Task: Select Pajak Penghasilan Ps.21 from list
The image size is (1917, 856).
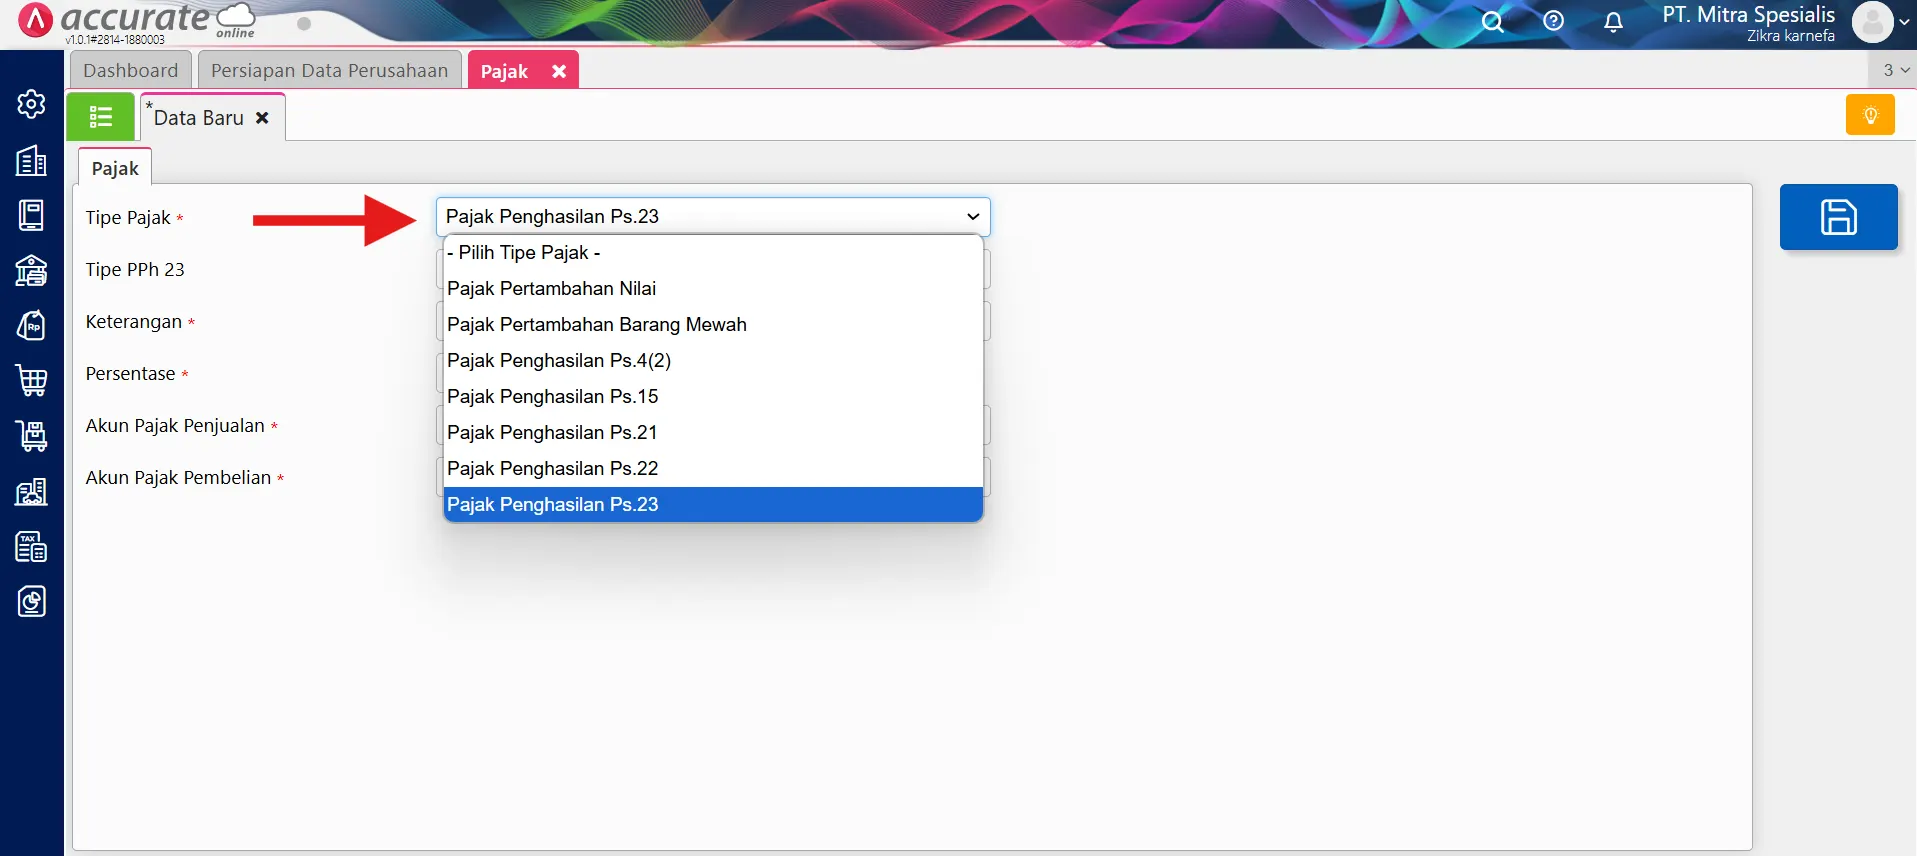Action: (x=552, y=433)
